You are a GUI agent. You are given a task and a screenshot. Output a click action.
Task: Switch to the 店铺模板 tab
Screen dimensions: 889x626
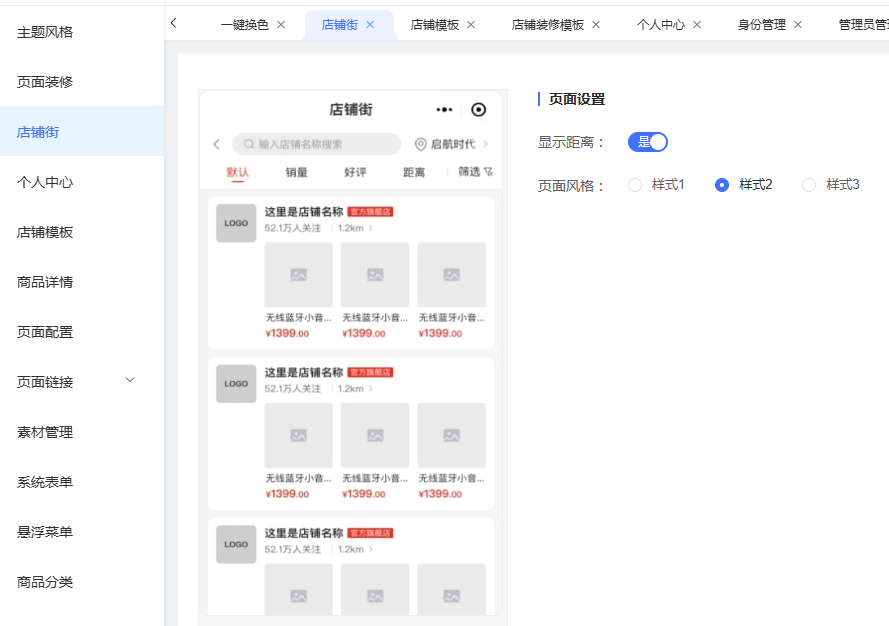(x=435, y=25)
